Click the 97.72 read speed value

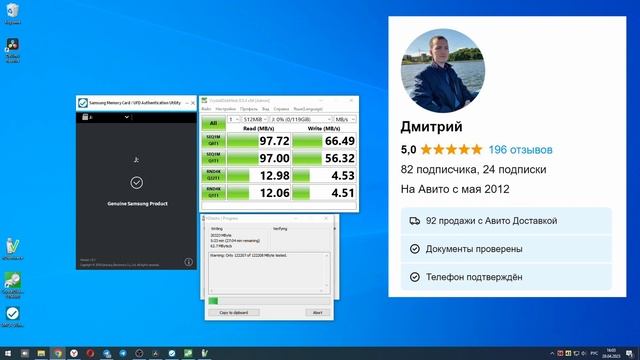coord(274,141)
